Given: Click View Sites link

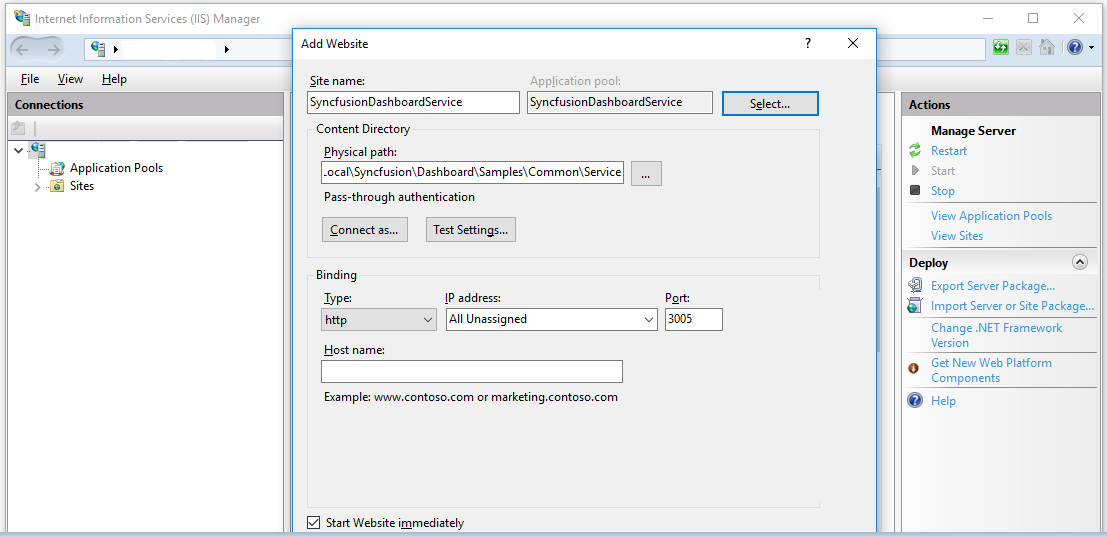Looking at the screenshot, I should tap(957, 236).
